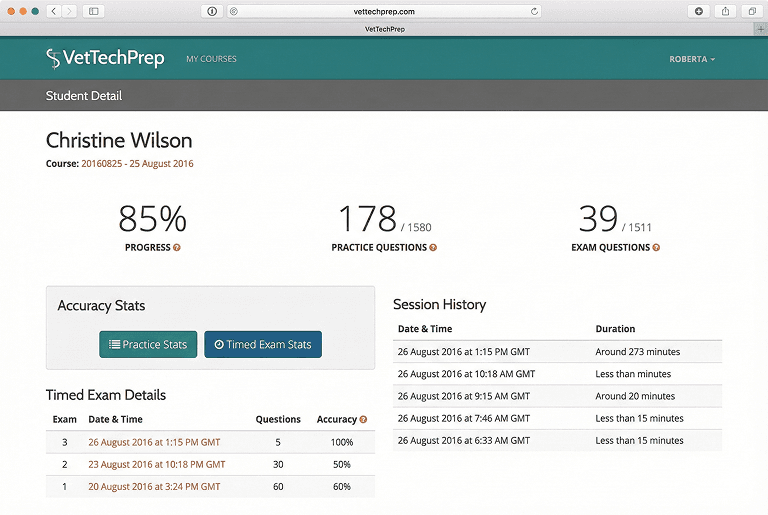Viewport: 768px width, 515px height.
Task: Open a new tab with the plus button
Action: pos(760,29)
